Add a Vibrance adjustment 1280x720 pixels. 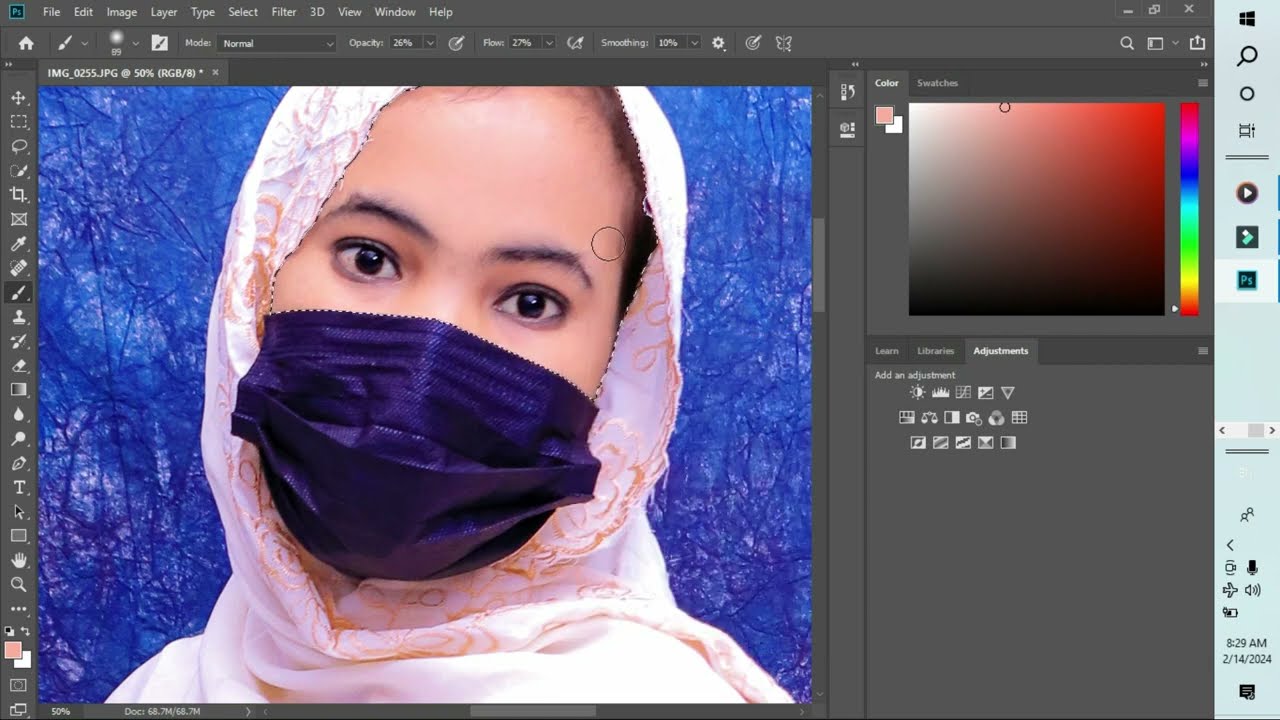coord(1007,393)
